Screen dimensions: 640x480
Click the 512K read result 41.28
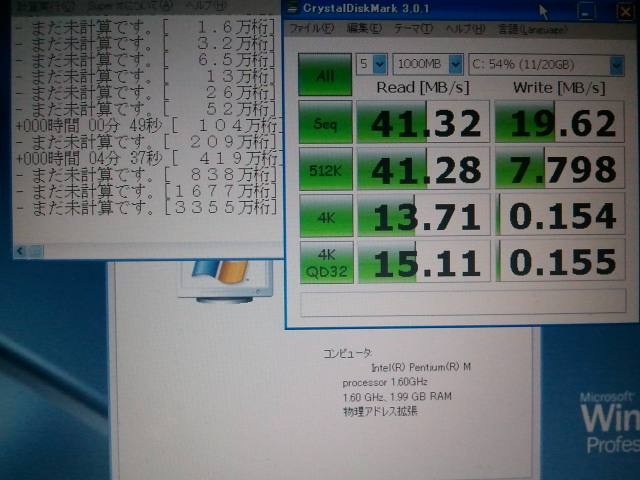[423, 169]
